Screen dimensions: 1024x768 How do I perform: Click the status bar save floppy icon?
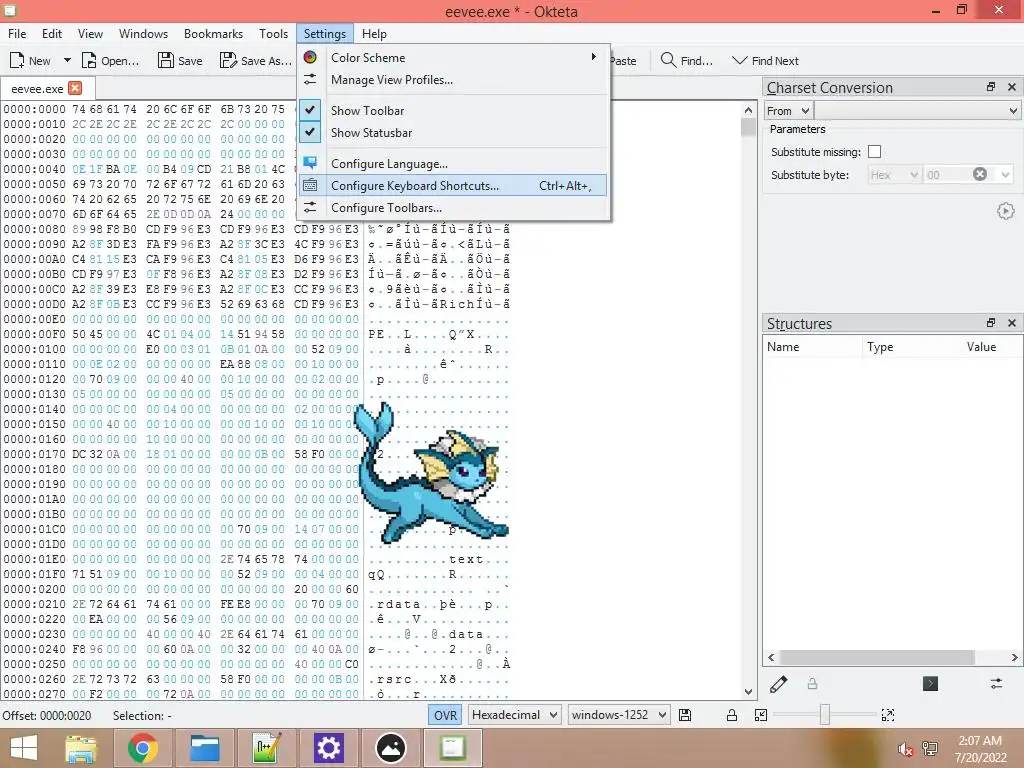tap(685, 715)
